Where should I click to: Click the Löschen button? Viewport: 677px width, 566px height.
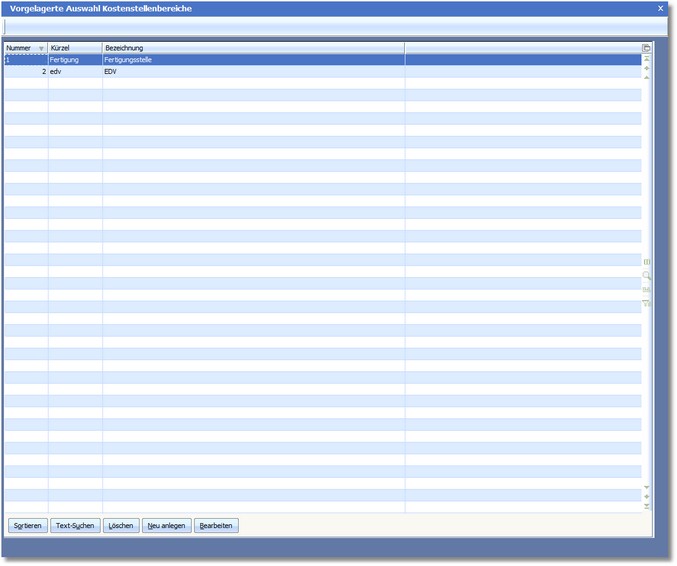(121, 525)
